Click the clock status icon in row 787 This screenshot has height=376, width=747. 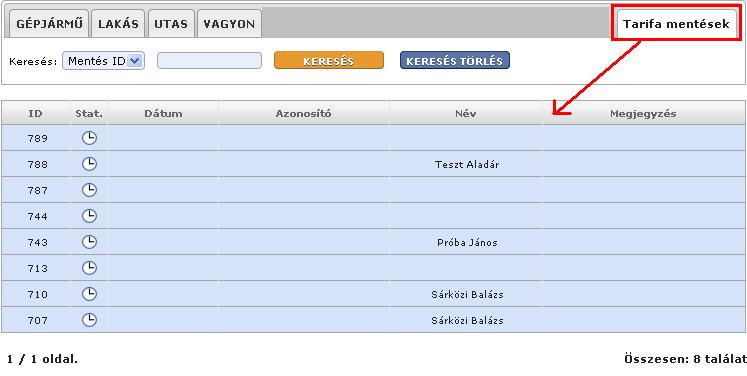pos(89,190)
